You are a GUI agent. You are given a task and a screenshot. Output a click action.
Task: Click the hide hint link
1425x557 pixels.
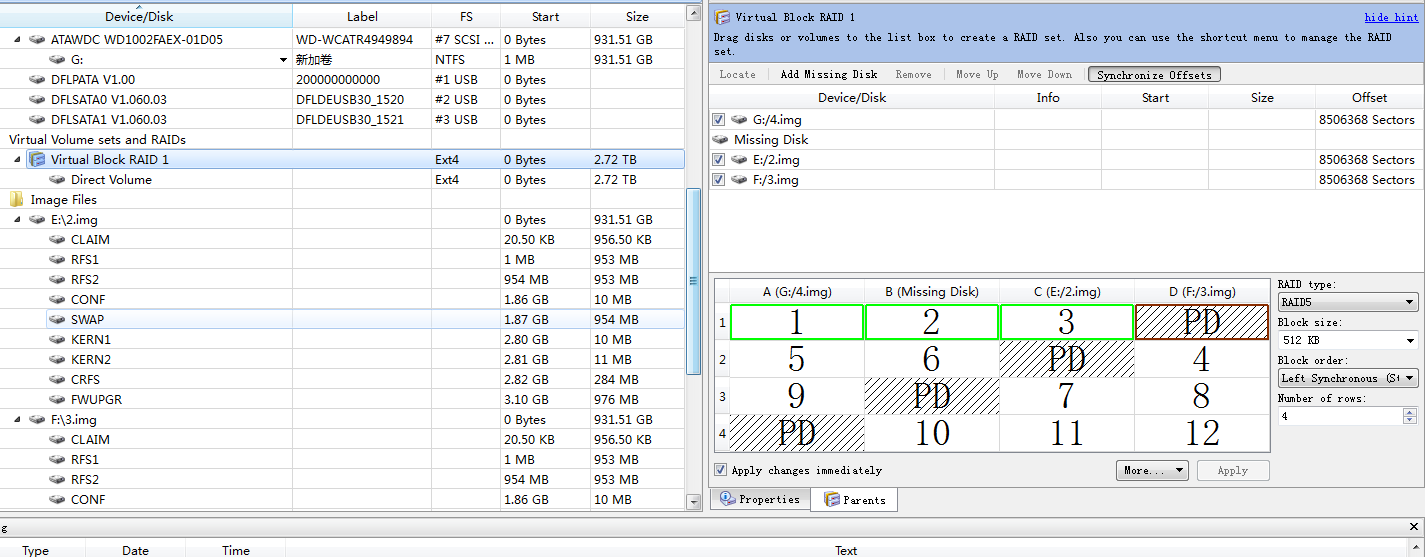coord(1390,18)
